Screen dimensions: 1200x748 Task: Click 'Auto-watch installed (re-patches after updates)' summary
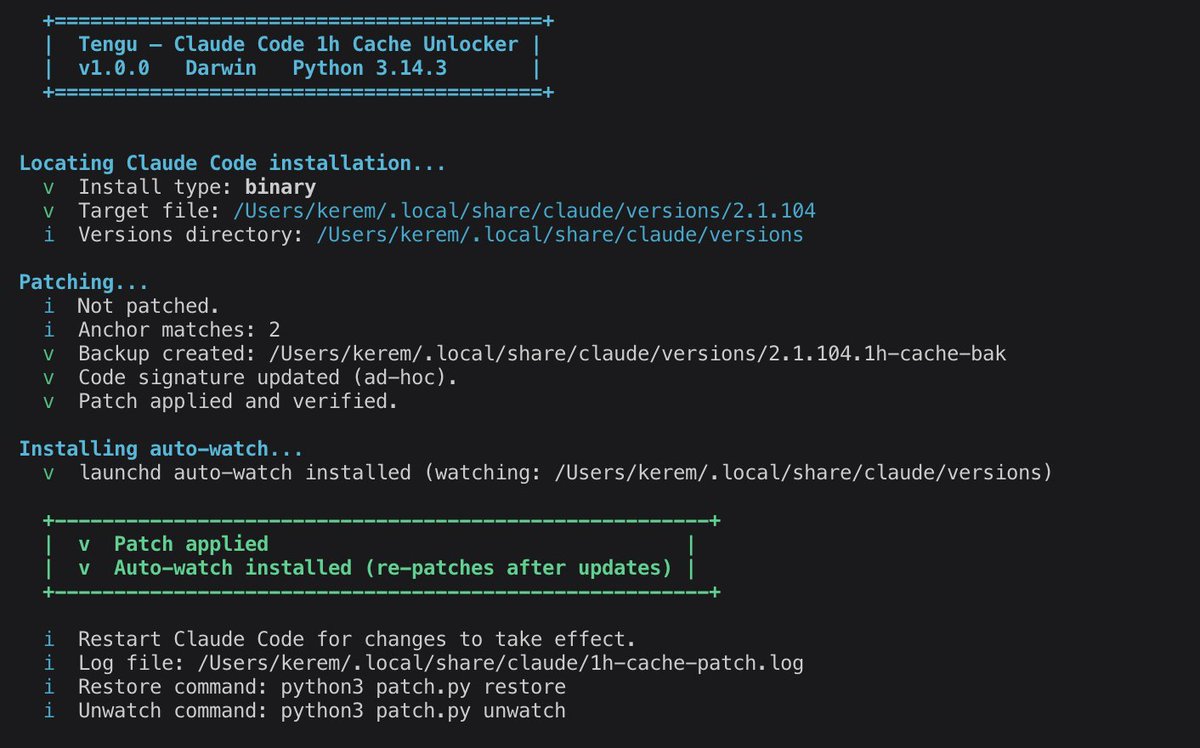(x=393, y=568)
